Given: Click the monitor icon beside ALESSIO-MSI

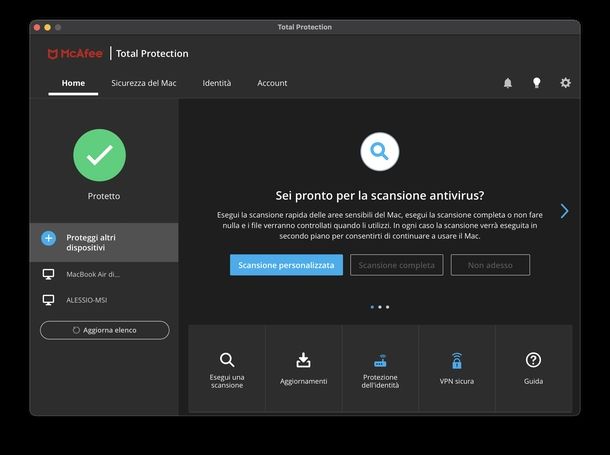Looking at the screenshot, I should pyautogui.click(x=48, y=300).
